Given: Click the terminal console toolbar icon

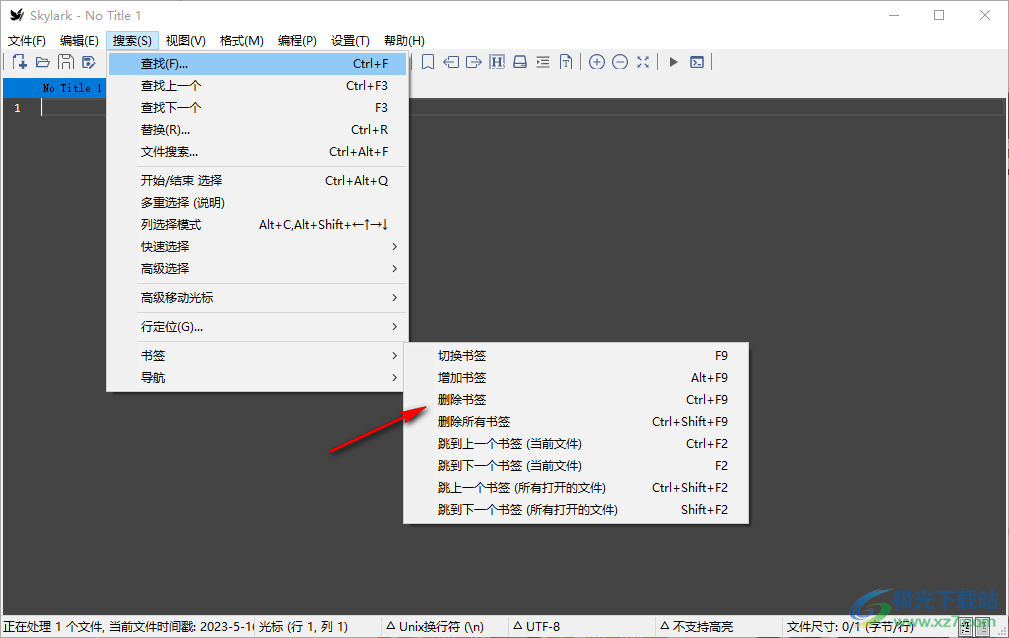Looking at the screenshot, I should [697, 62].
